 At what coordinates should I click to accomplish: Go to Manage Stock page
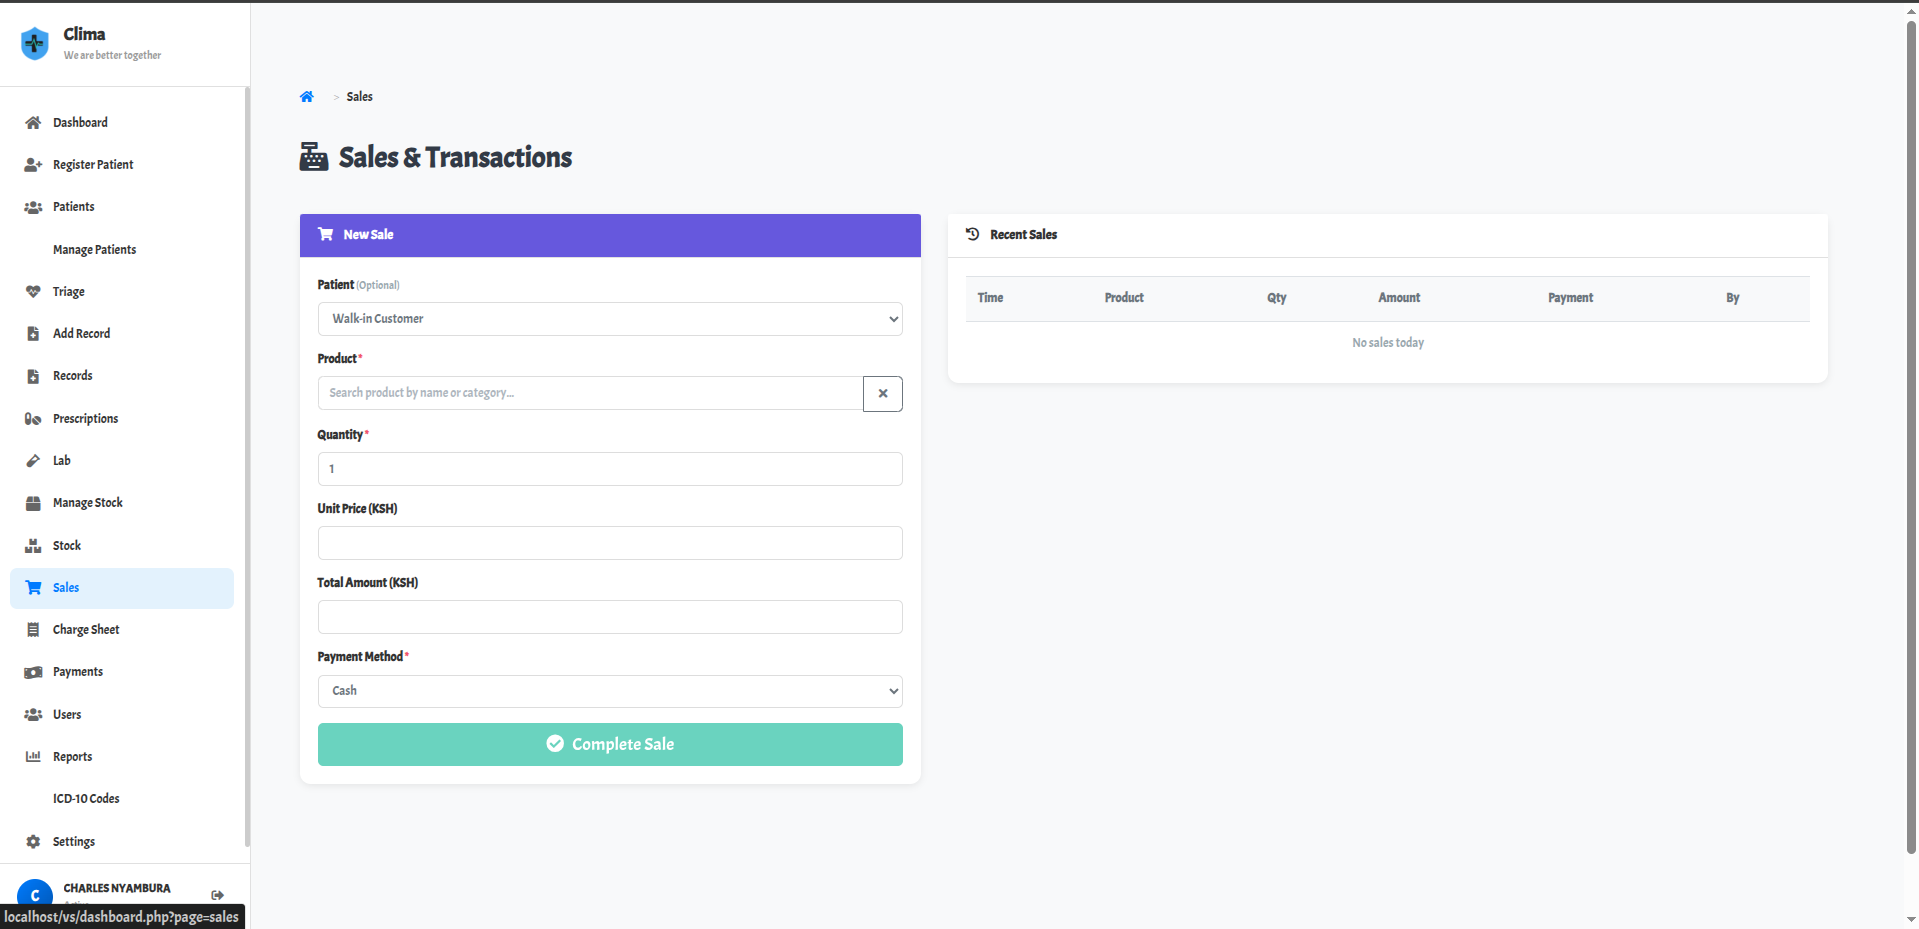pos(87,503)
